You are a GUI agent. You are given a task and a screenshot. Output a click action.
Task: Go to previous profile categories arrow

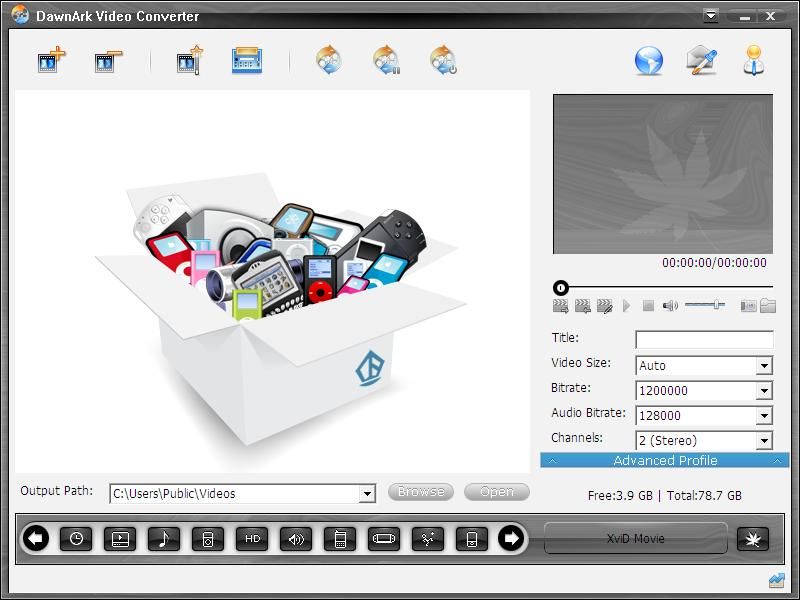[36, 538]
